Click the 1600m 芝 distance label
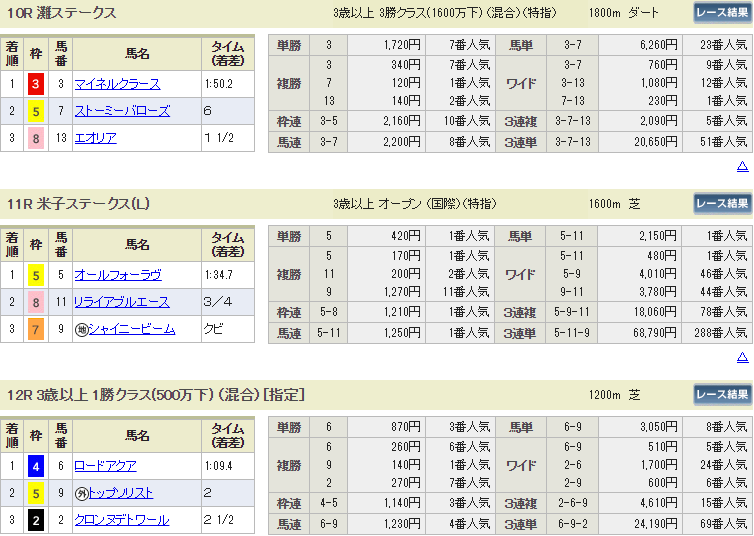 [615, 204]
